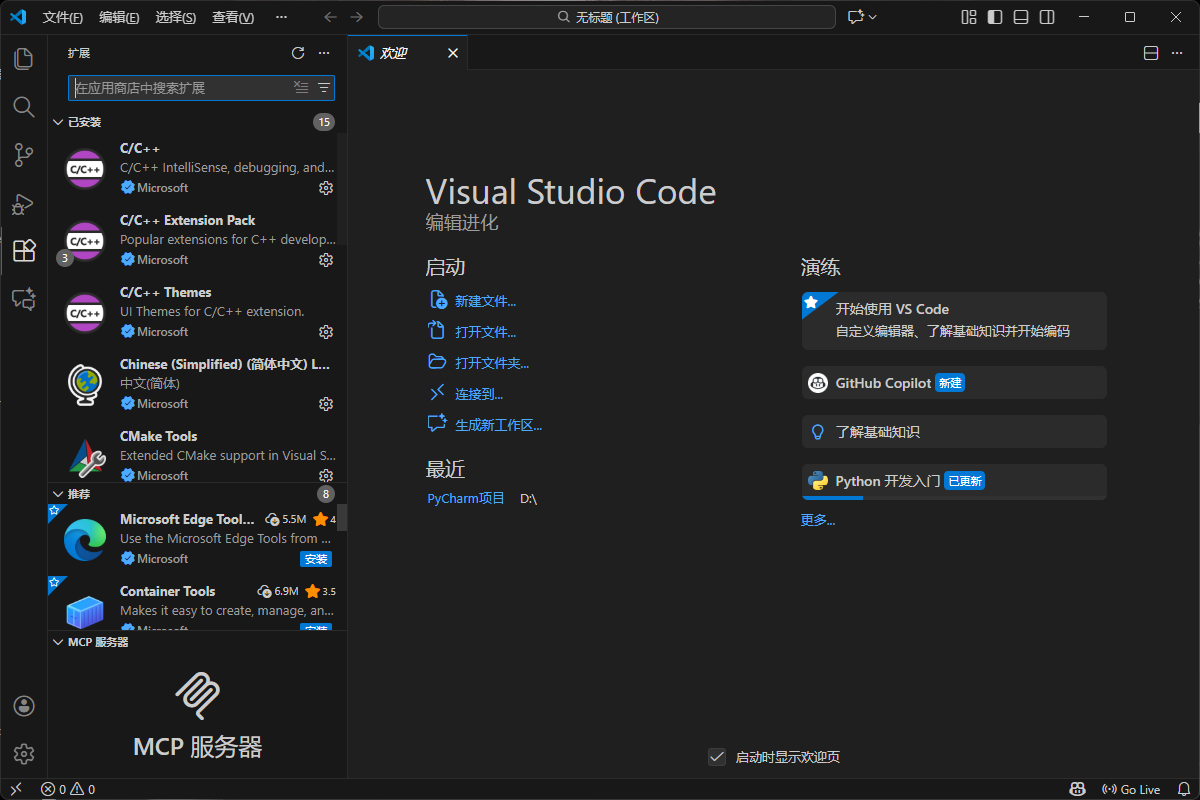Open settings gear for C/C++ Extension Pack
Viewport: 1200px width, 800px height.
326,260
